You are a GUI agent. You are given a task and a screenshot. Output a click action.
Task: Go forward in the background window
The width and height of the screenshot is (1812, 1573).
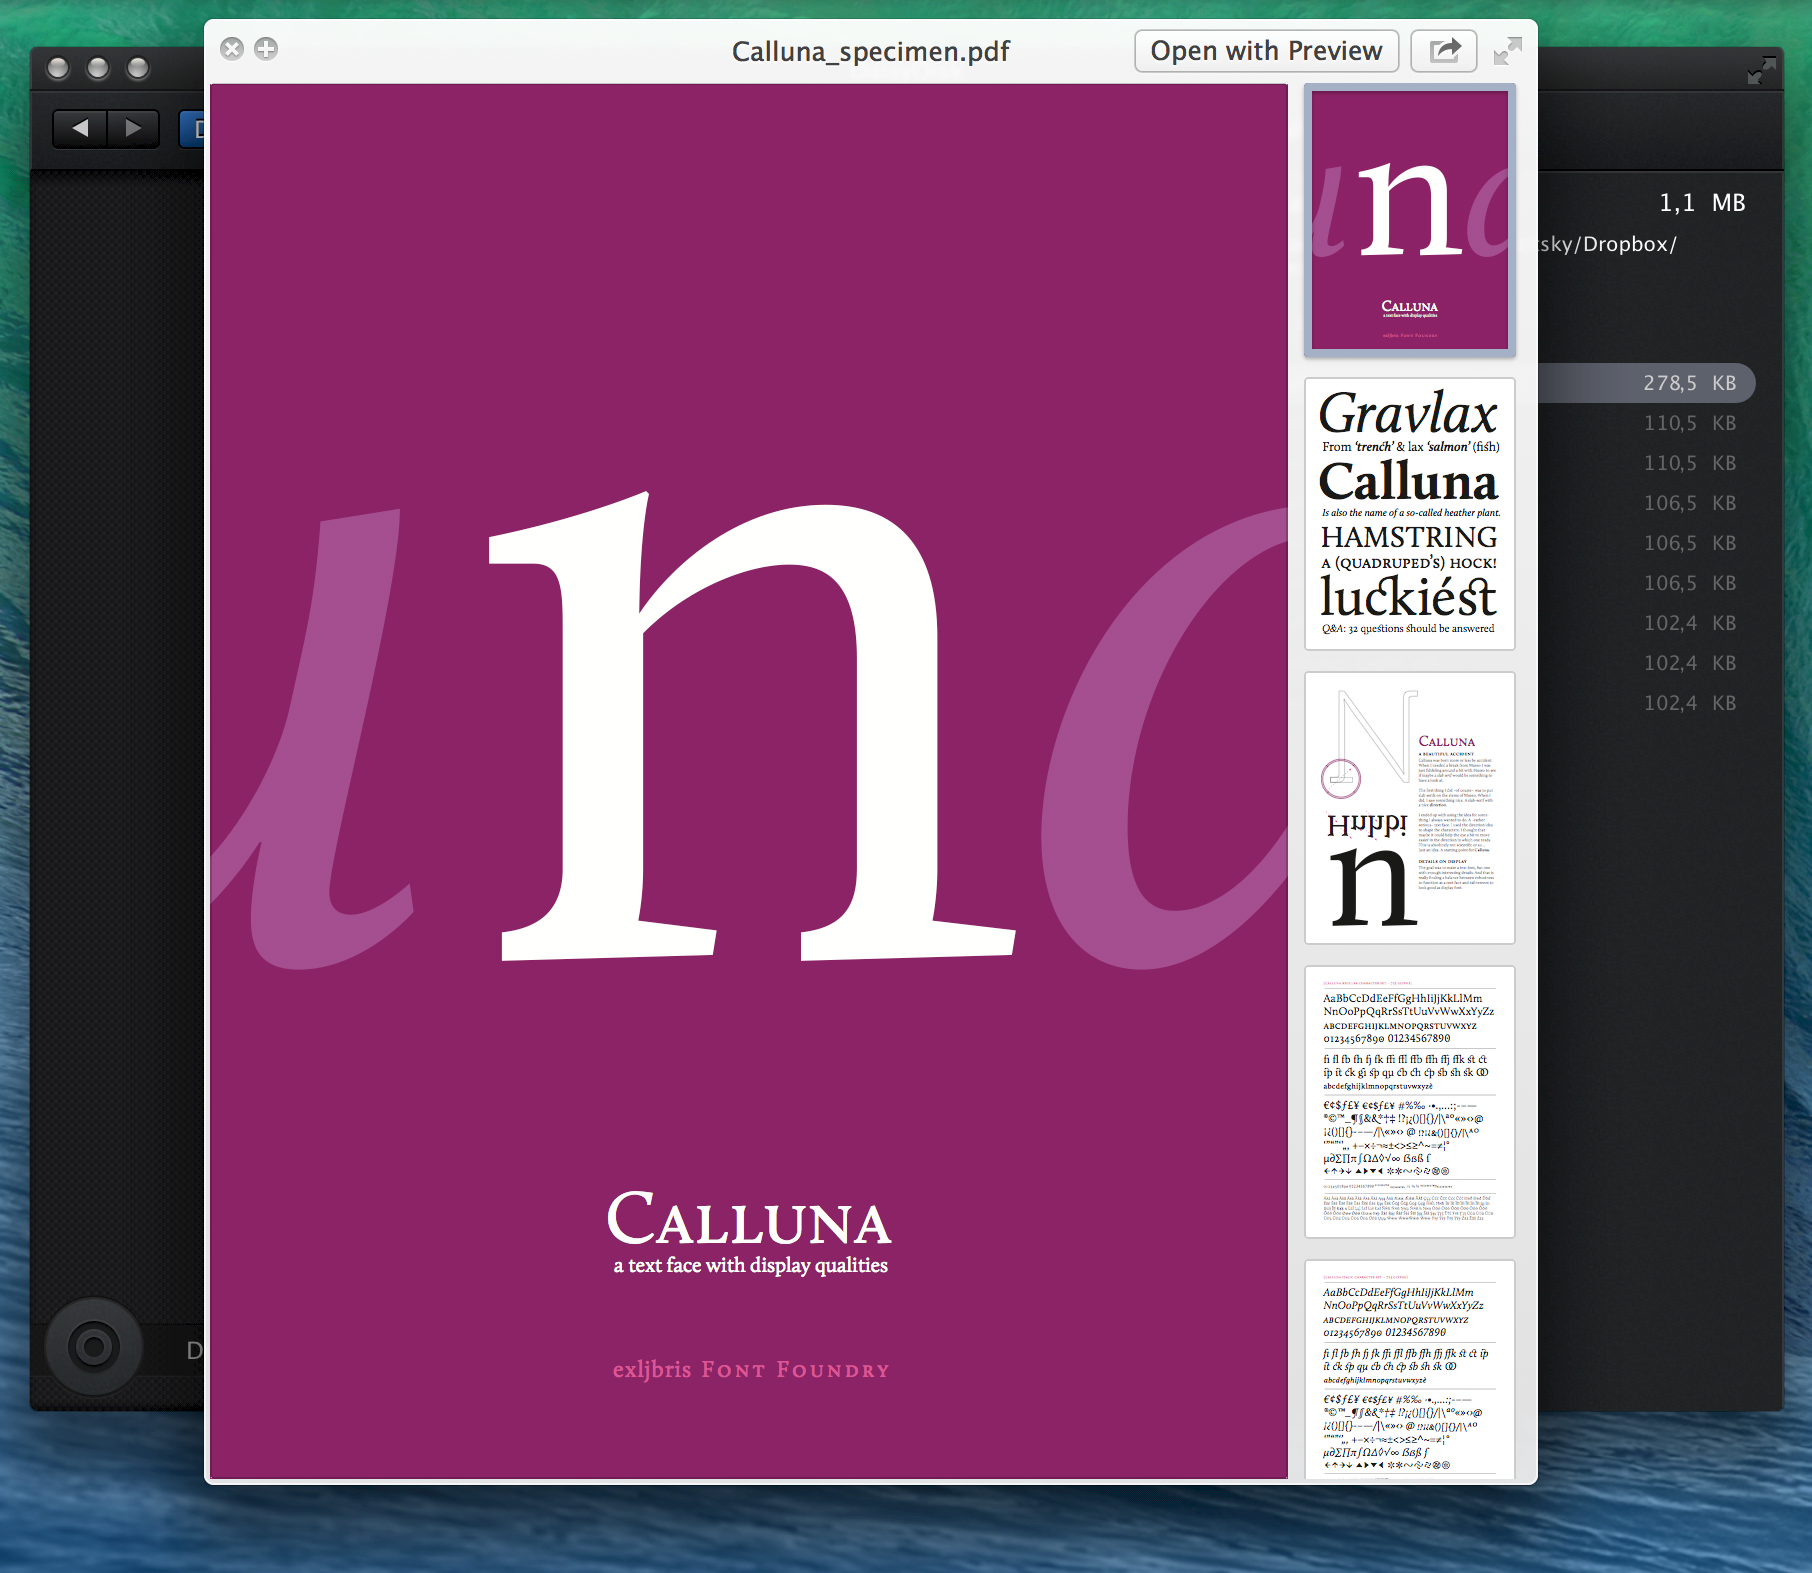click(133, 128)
